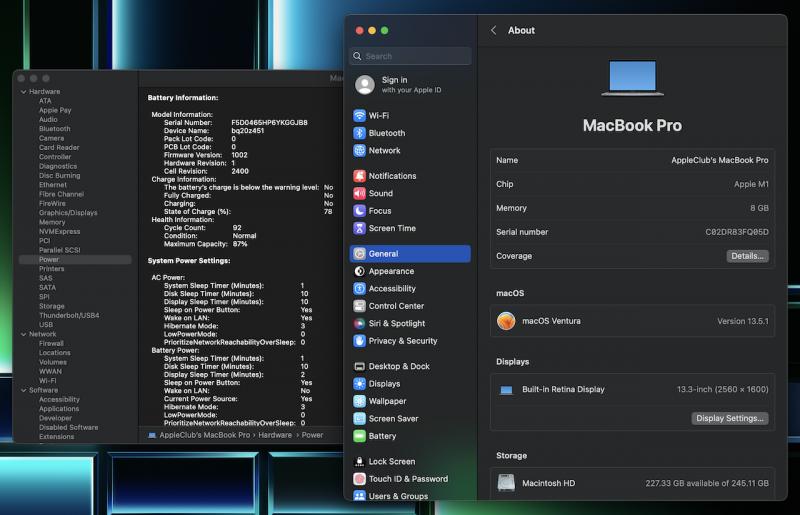Click the Siri & Spotlight icon
The width and height of the screenshot is (800, 515).
[359, 324]
